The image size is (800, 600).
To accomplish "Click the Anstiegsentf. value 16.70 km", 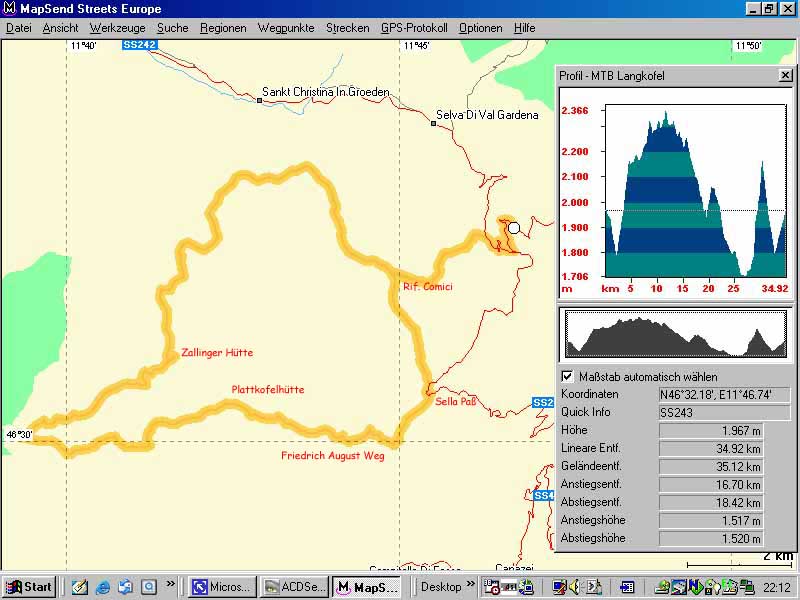I will (x=711, y=484).
